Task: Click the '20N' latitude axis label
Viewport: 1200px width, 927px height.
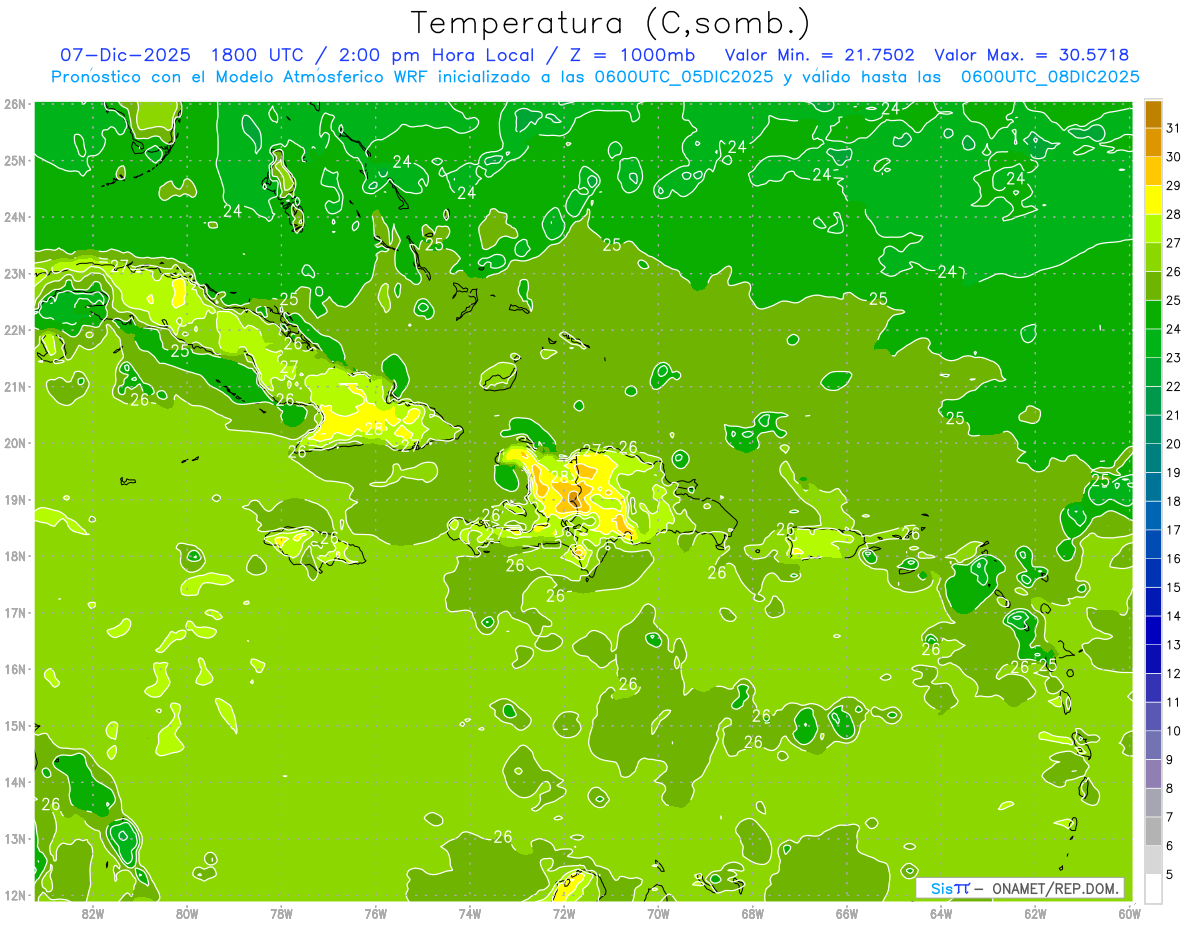Action: tap(15, 443)
